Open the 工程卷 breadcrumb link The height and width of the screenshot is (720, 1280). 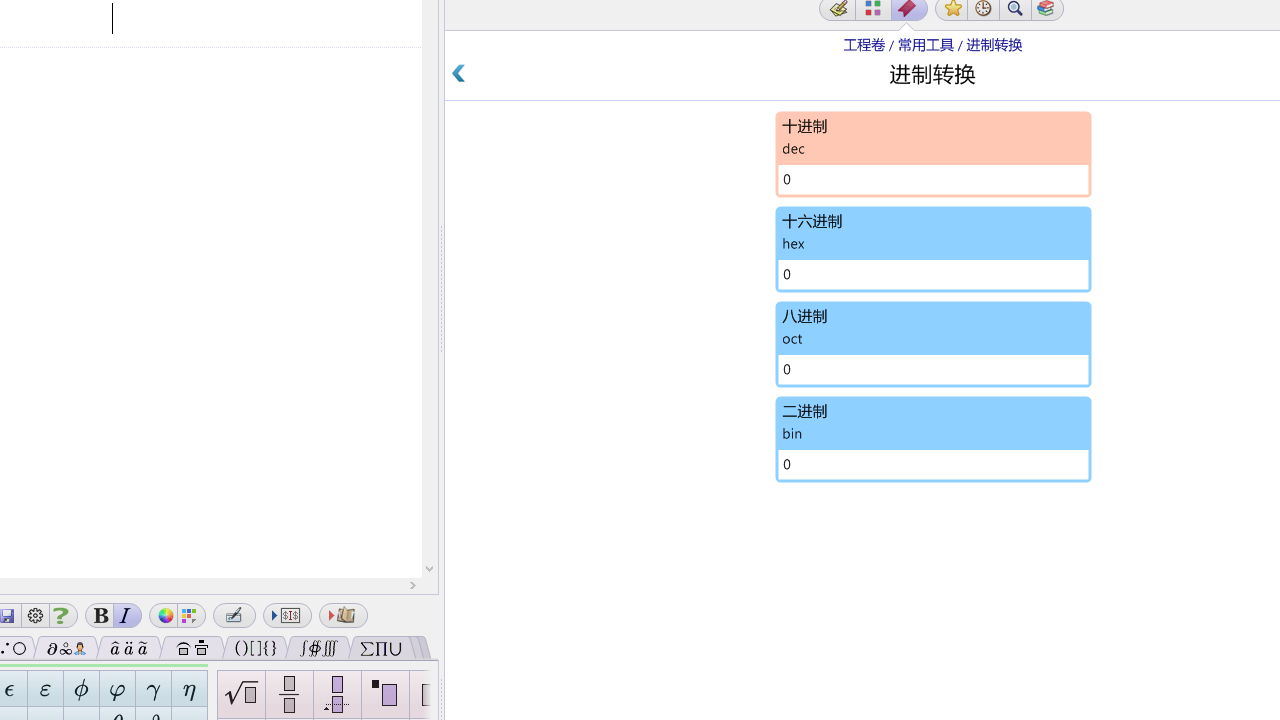[x=863, y=45]
